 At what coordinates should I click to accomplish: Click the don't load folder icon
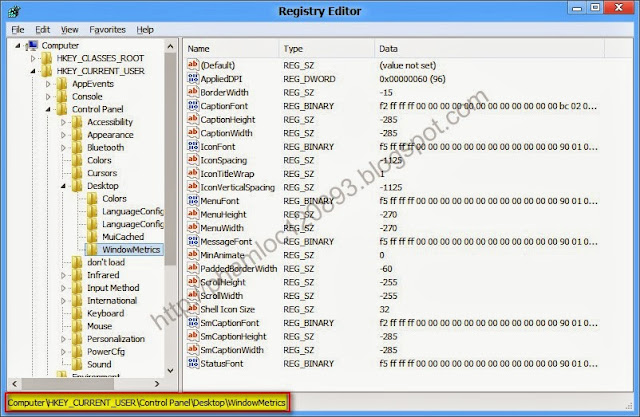[77, 262]
